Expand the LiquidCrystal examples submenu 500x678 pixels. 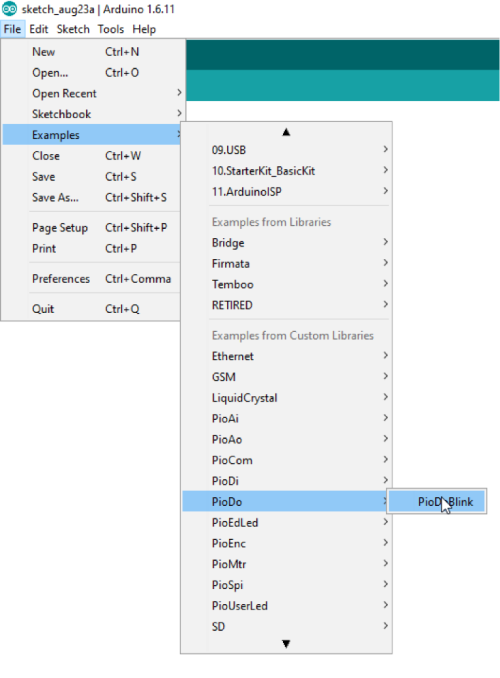[x=286, y=398]
